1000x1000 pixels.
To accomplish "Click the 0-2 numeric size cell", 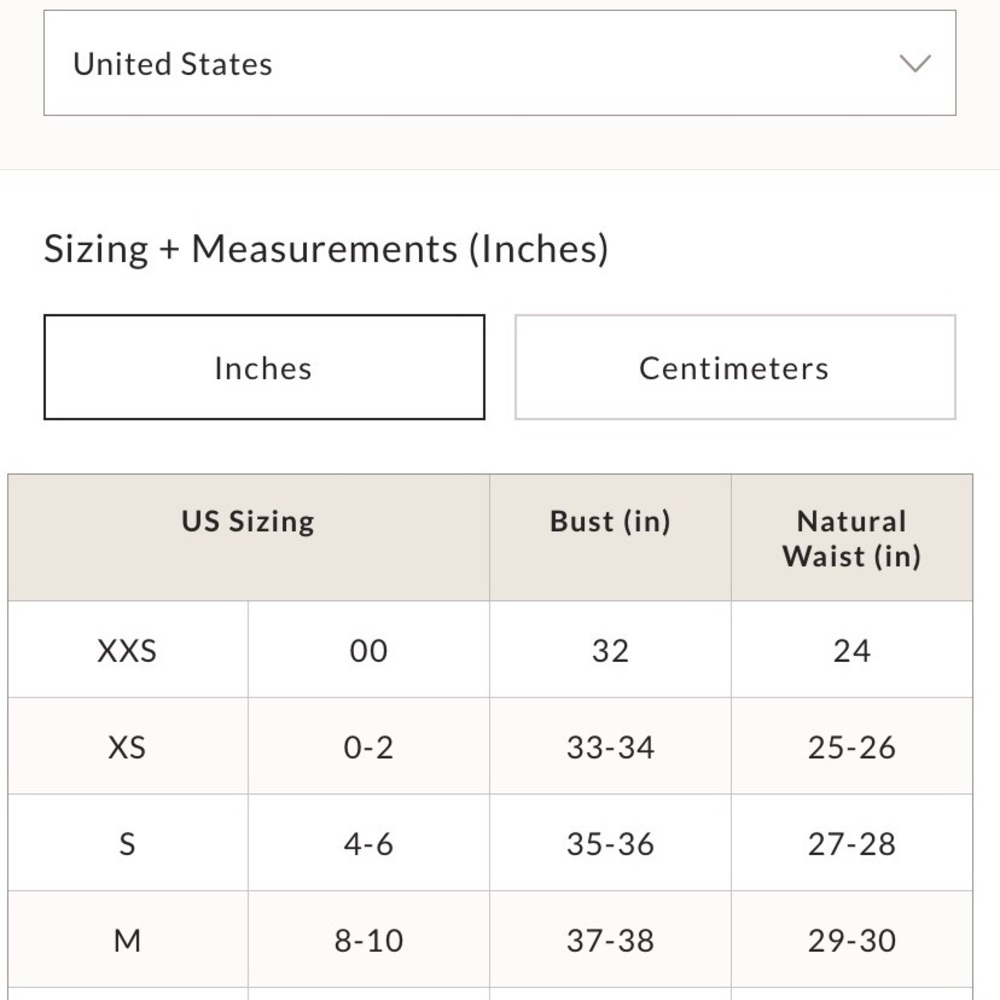I will [369, 746].
